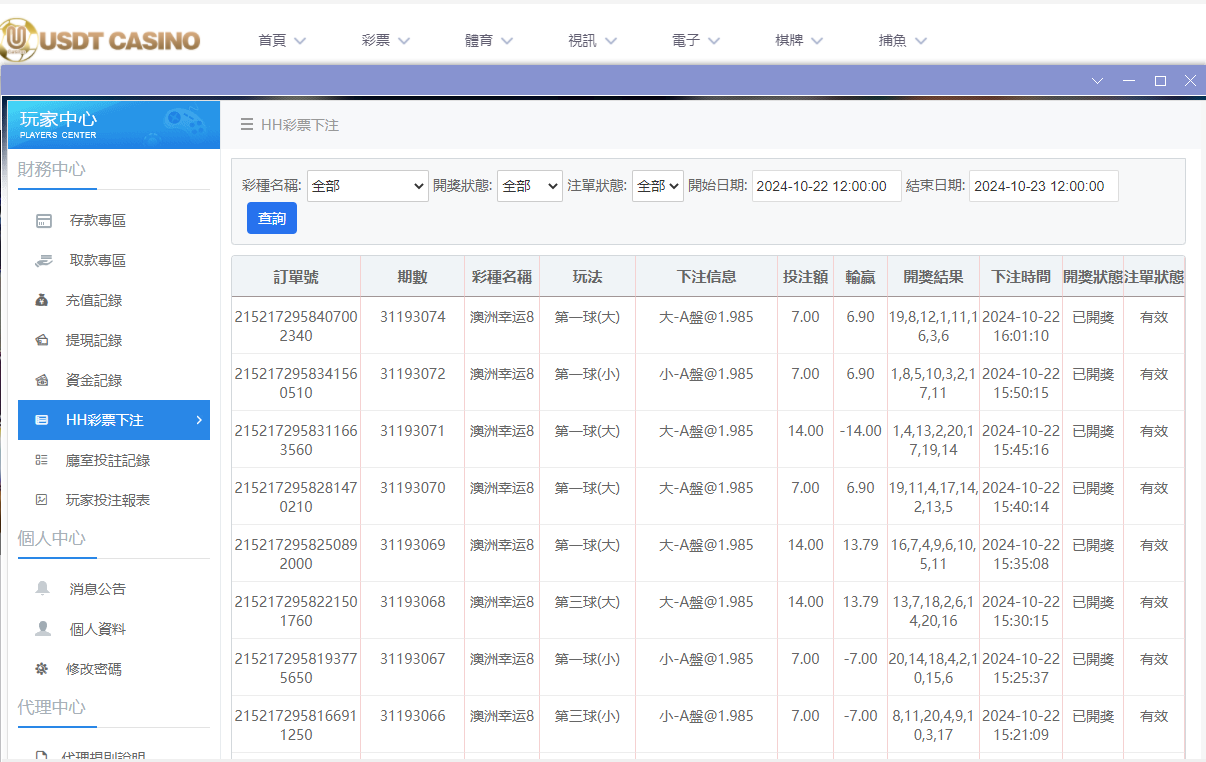The image size is (1206, 762).
Task: Open 資金記錄 funds record icon
Action: click(43, 380)
